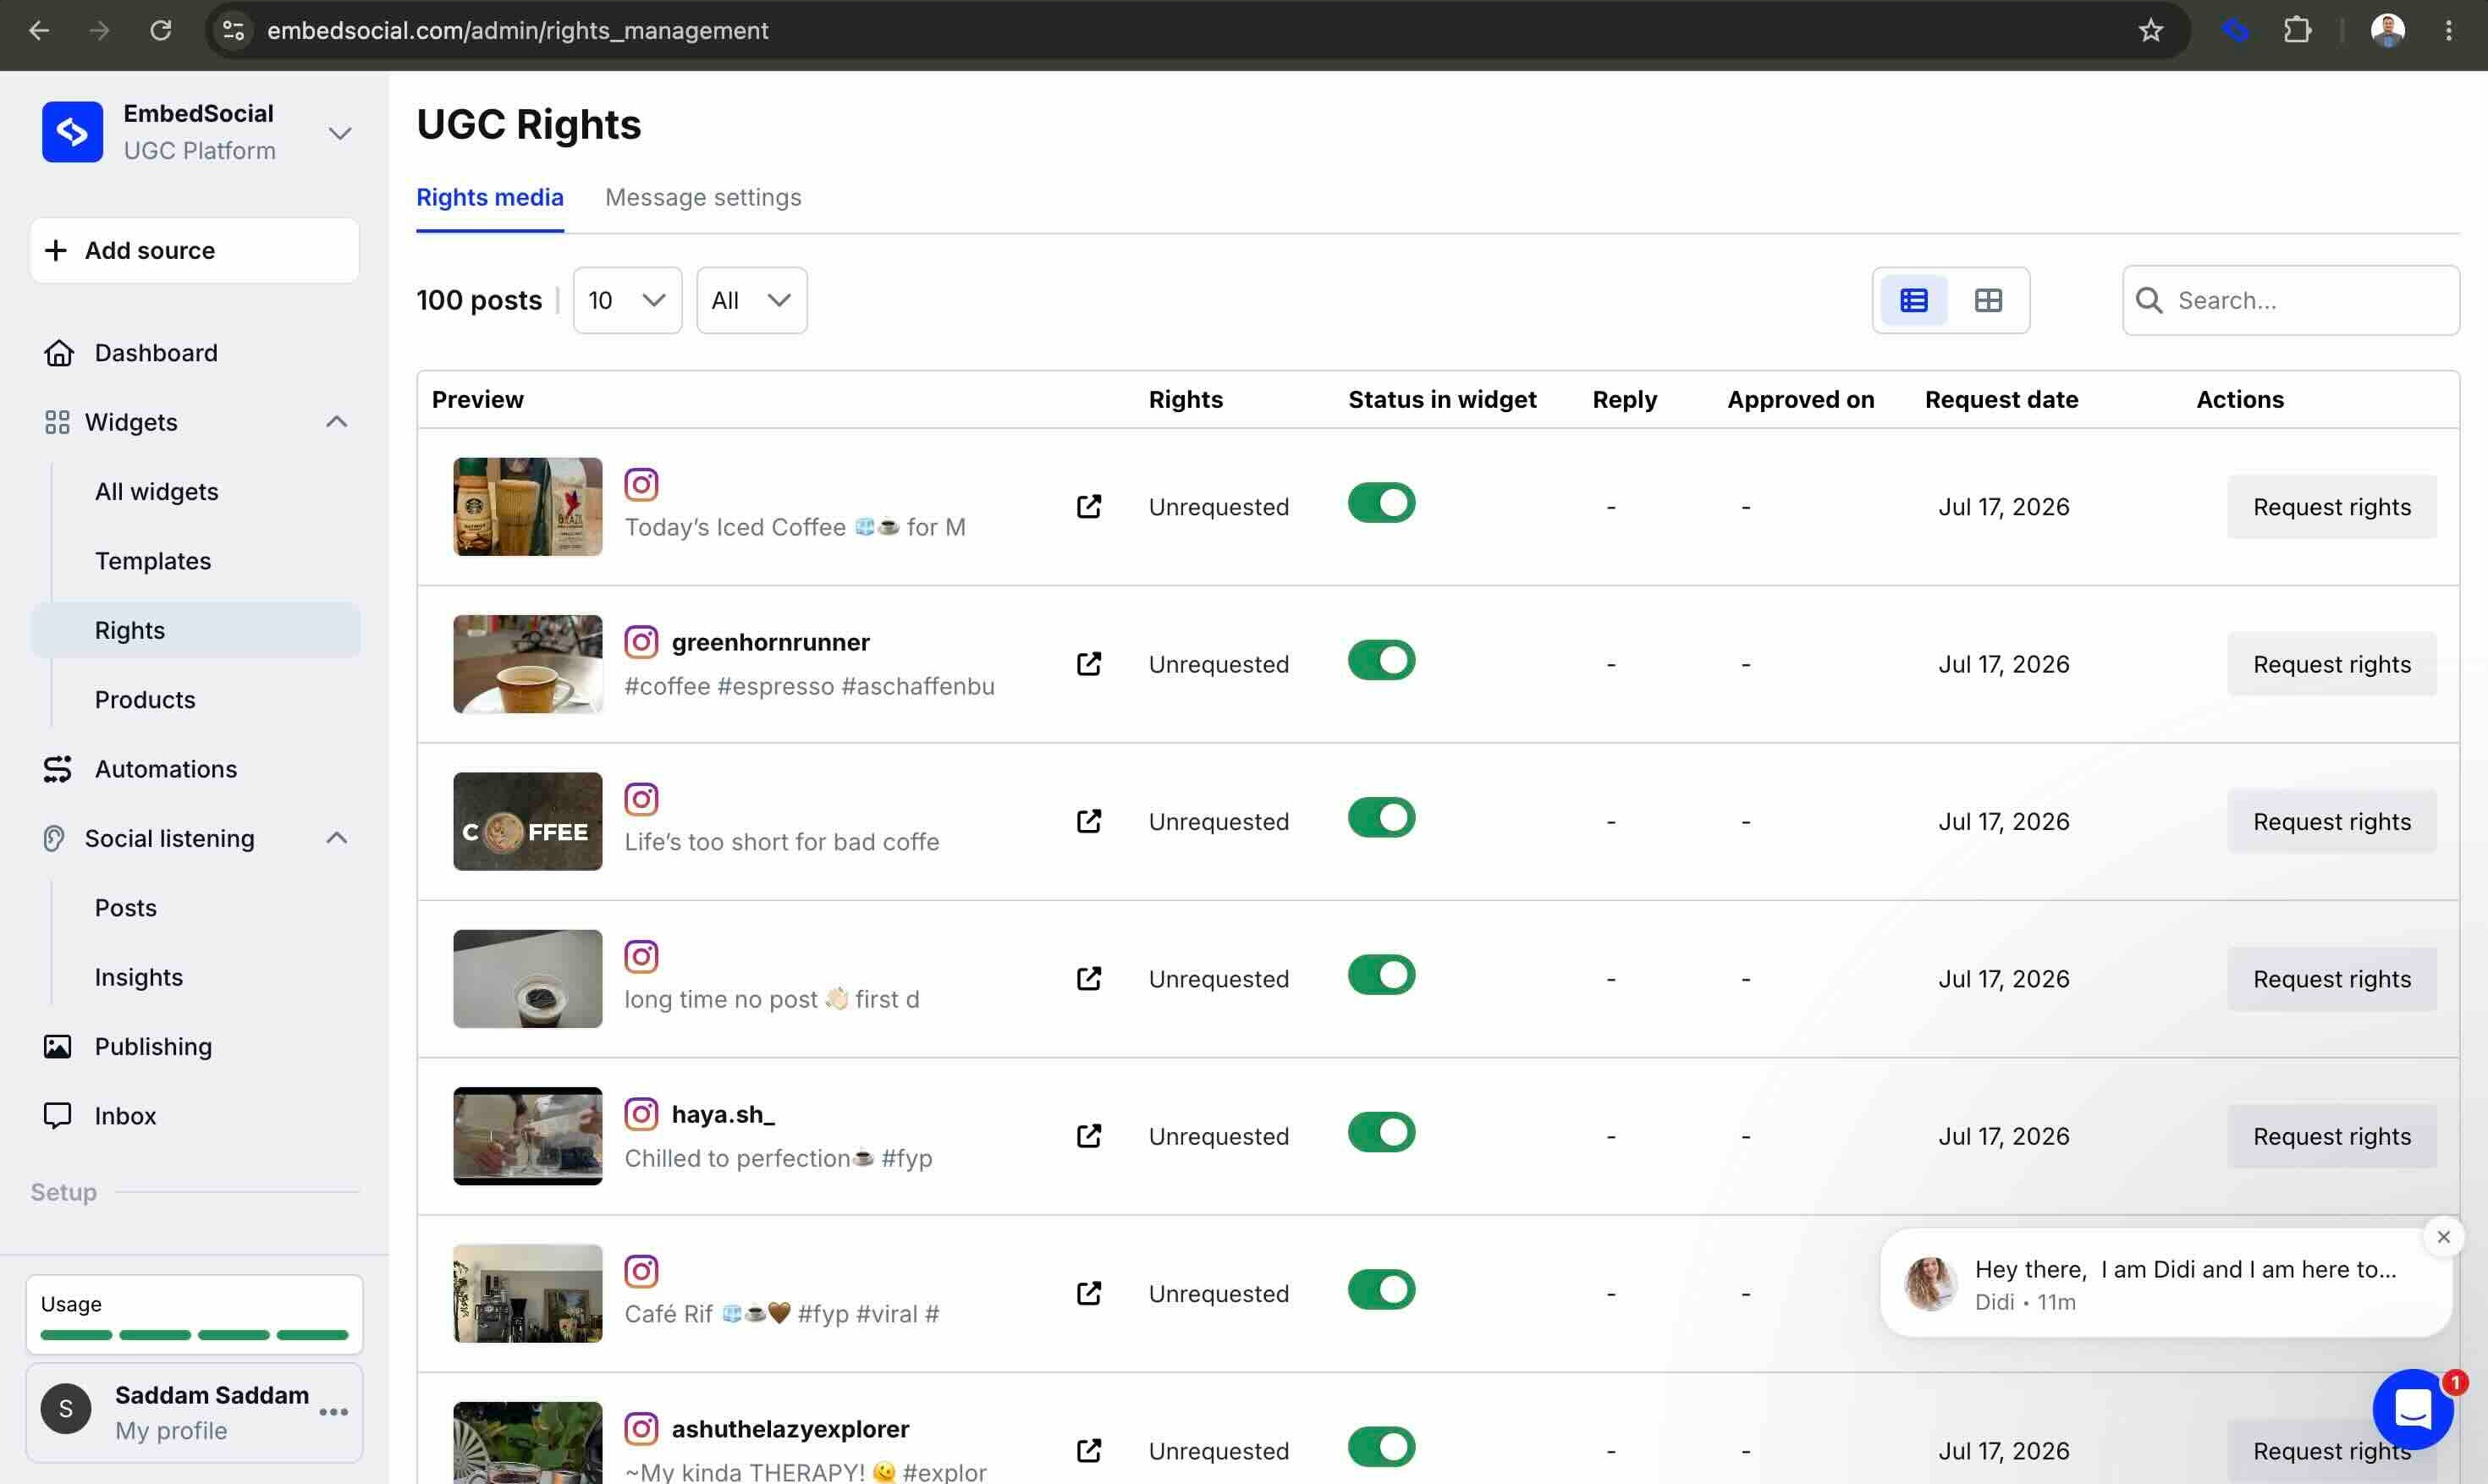This screenshot has height=1484, width=2488.
Task: Request rights for long time no post
Action: (x=2331, y=978)
